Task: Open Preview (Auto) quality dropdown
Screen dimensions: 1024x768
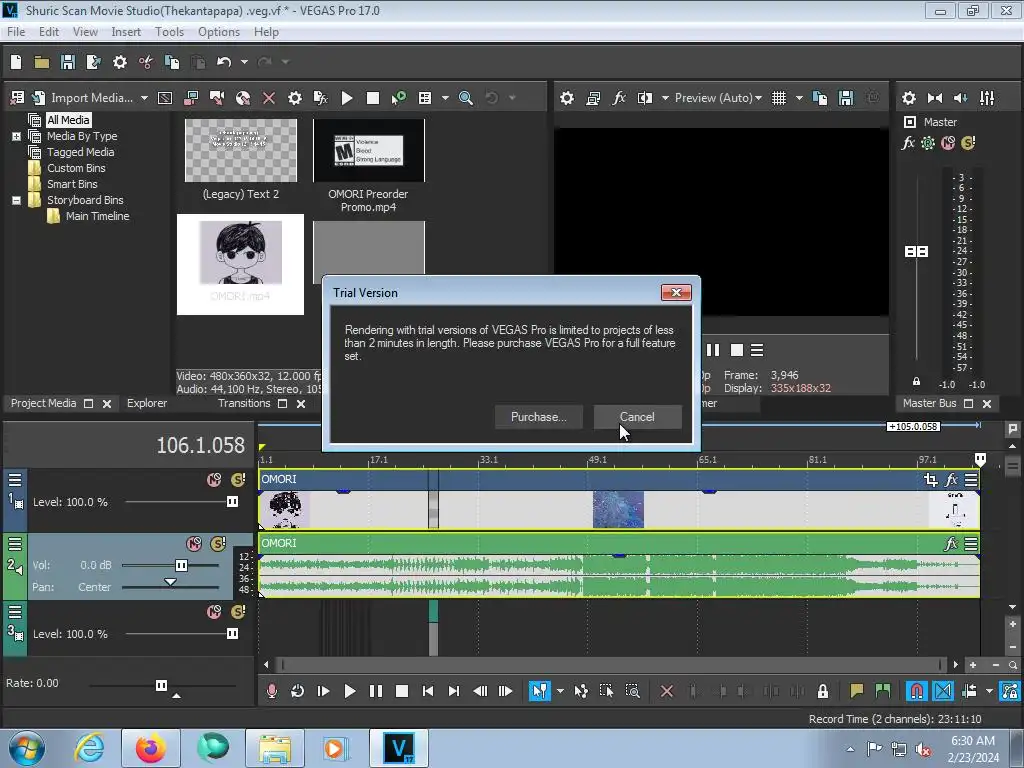Action: (x=718, y=98)
